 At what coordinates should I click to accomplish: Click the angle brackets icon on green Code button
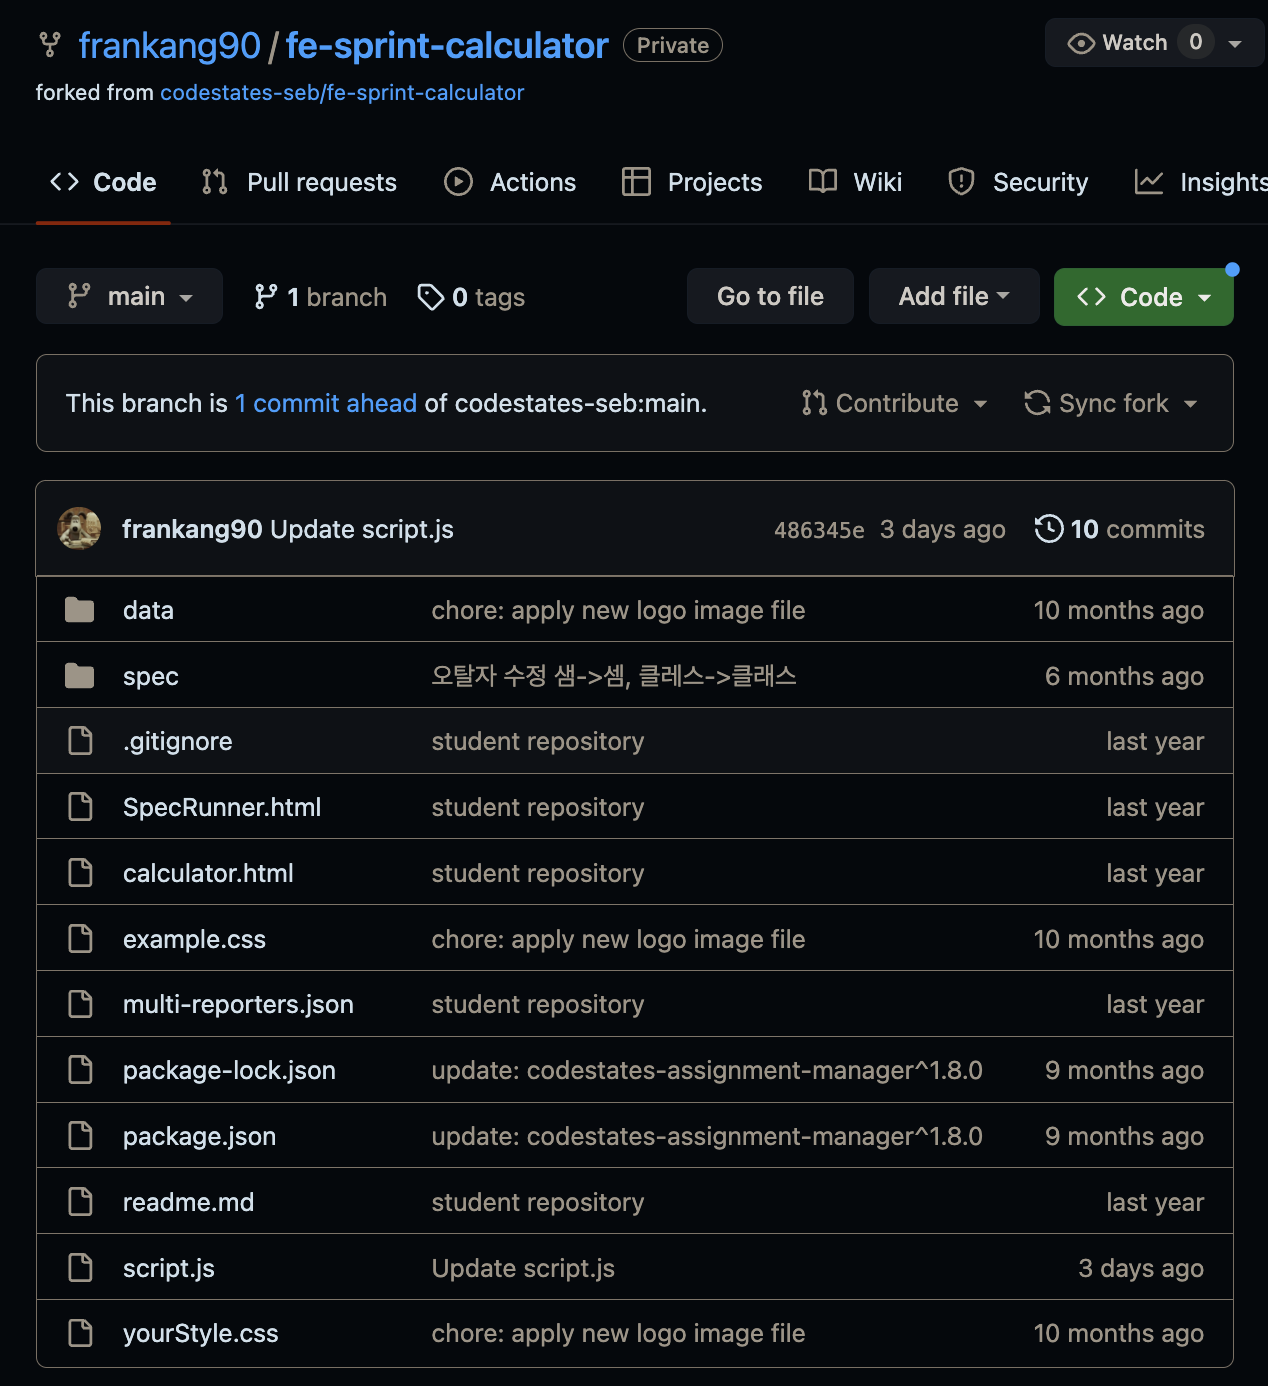1091,297
